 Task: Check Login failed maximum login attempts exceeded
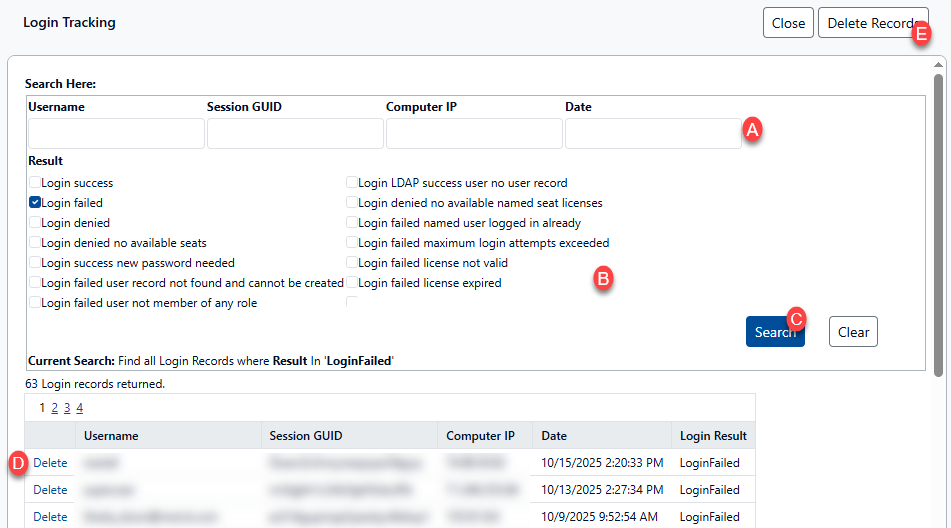pyautogui.click(x=352, y=243)
